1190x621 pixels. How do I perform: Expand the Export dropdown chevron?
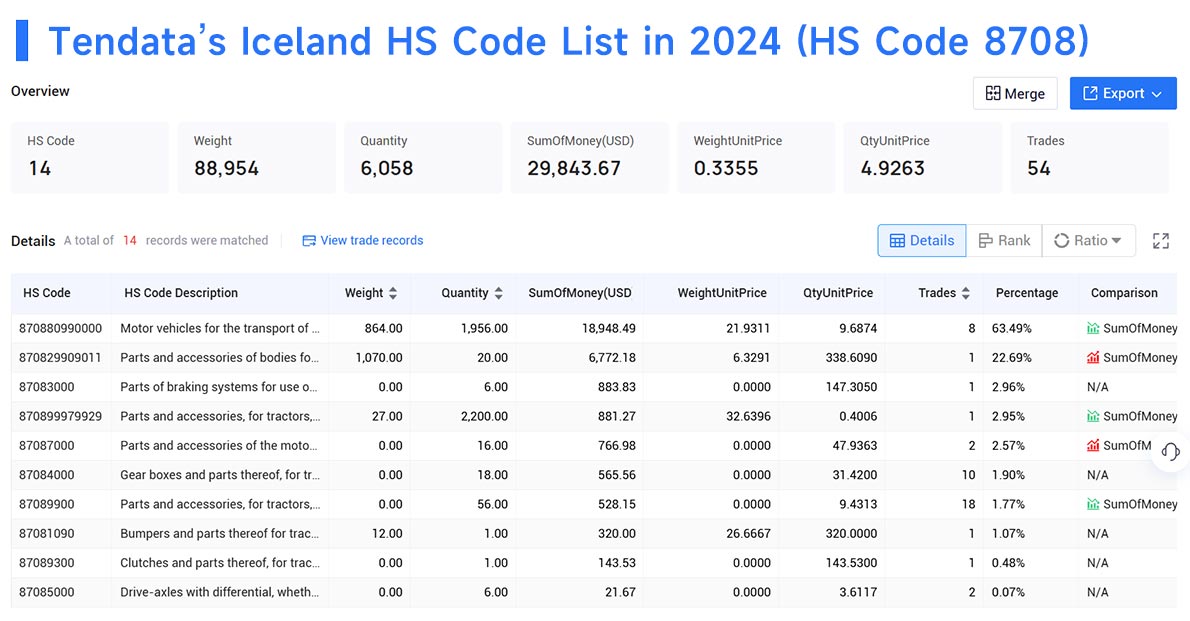pyautogui.click(x=1157, y=93)
